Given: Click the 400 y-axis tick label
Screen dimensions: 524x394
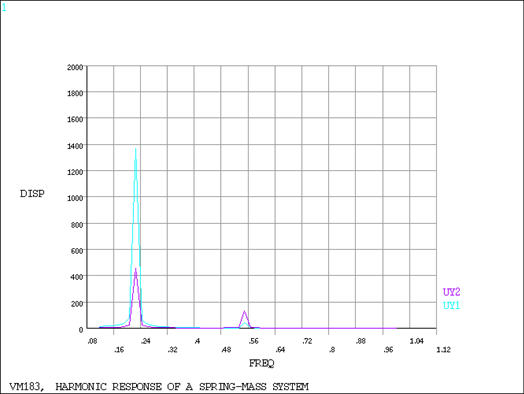Looking at the screenshot, I should click(77, 277).
